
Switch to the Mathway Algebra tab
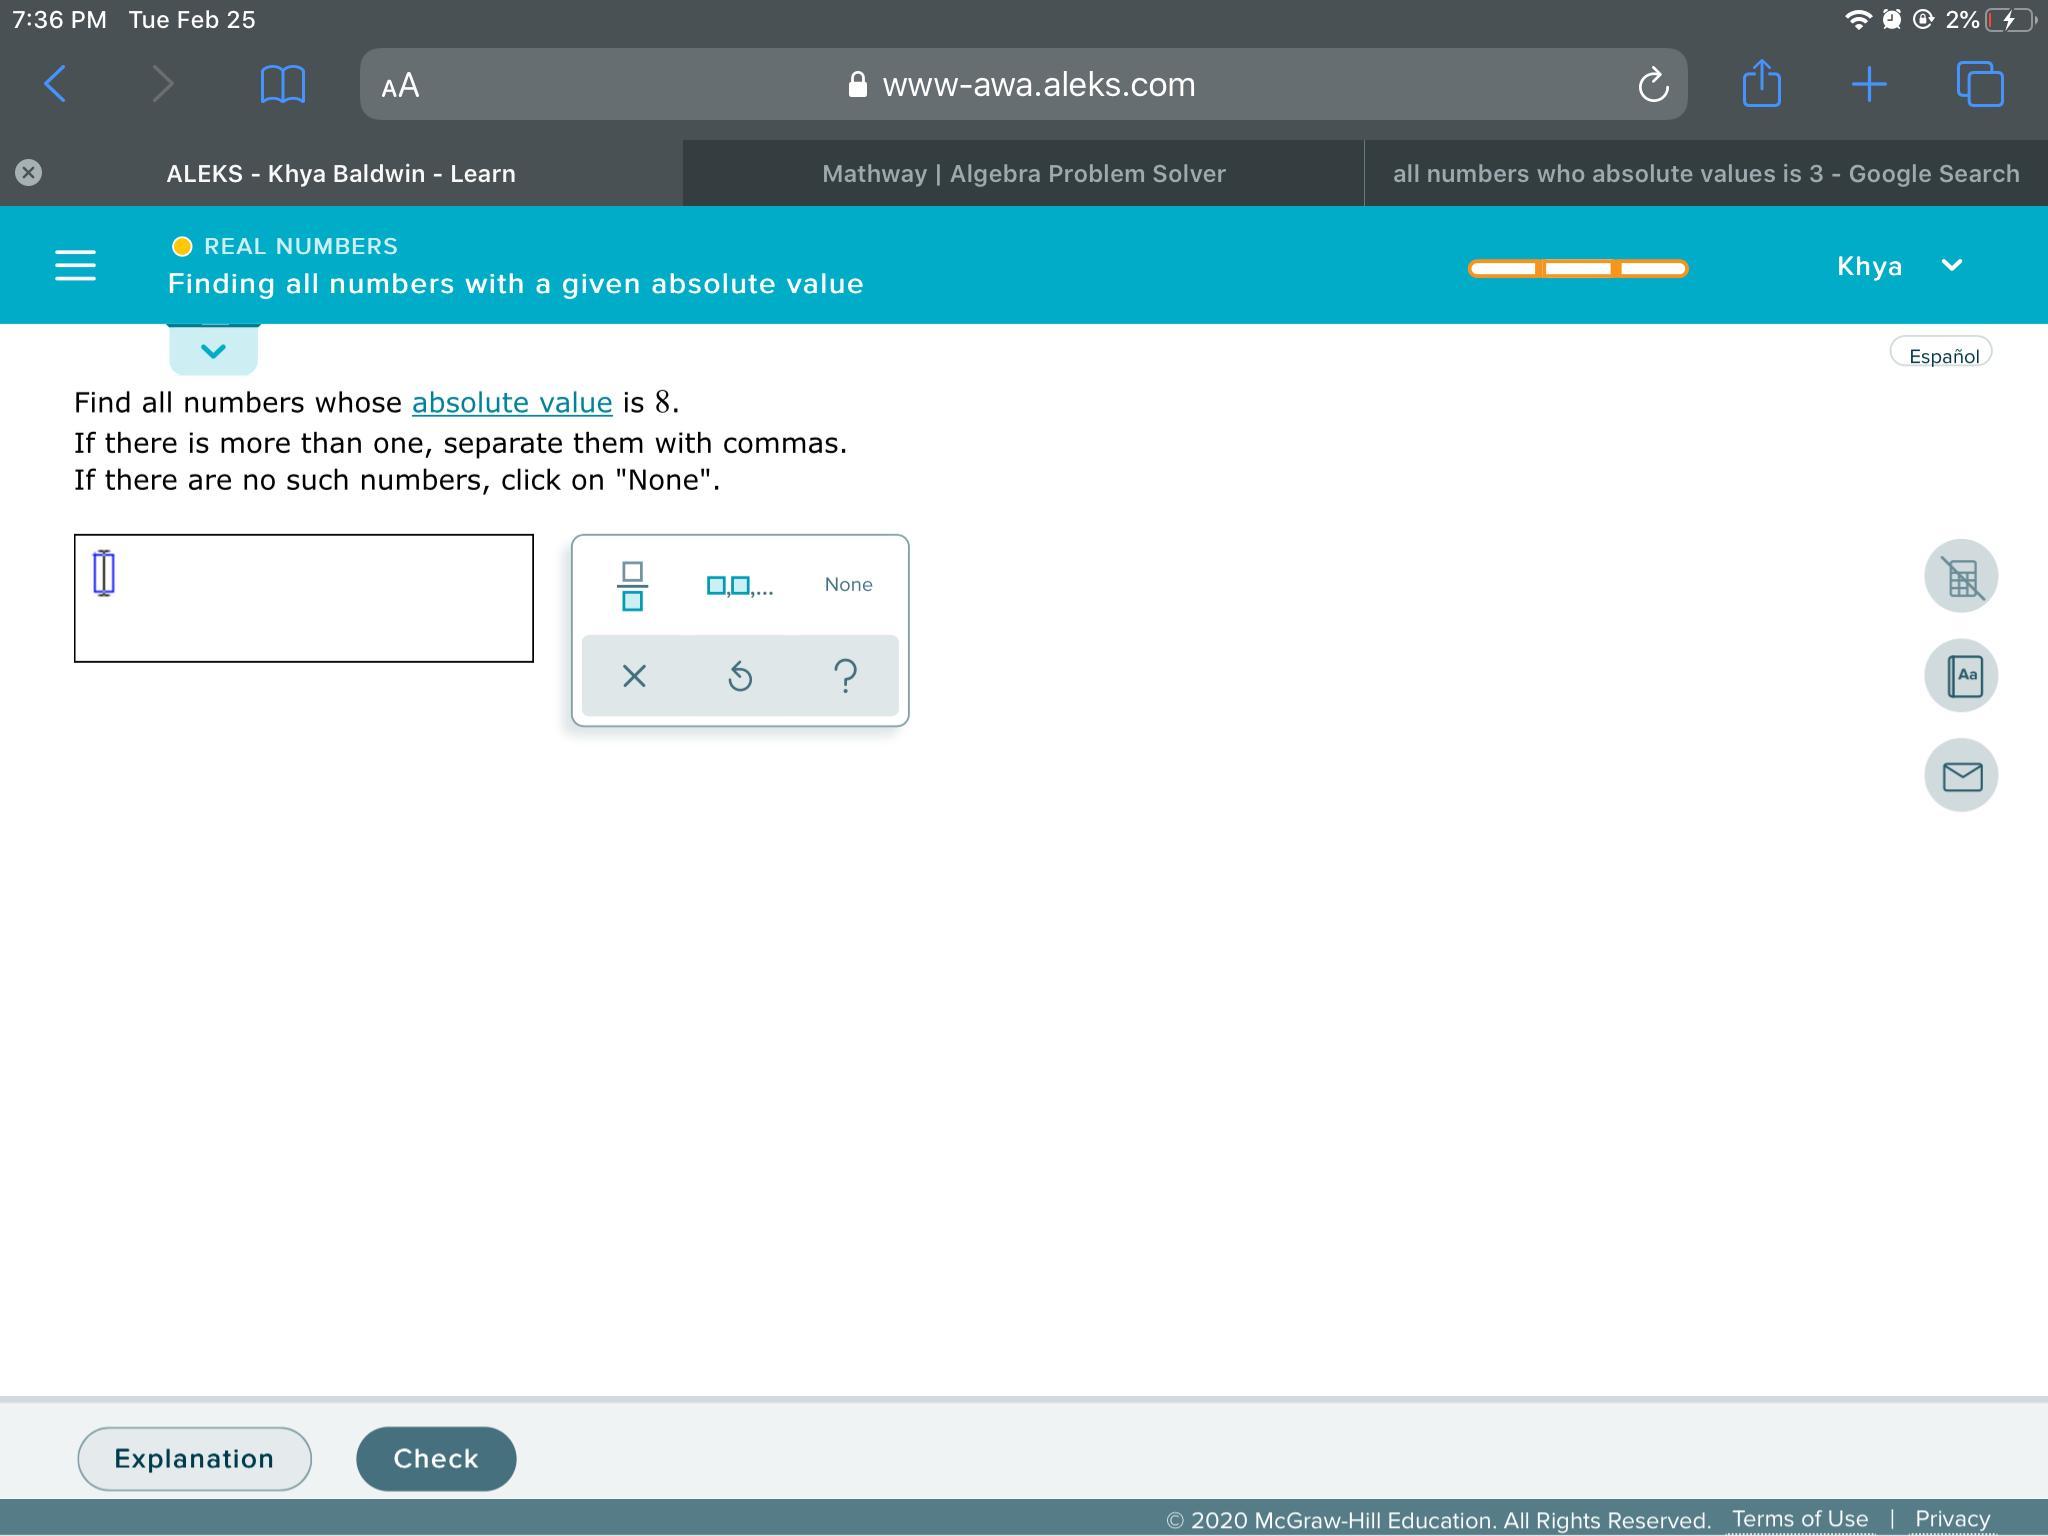(x=1023, y=174)
